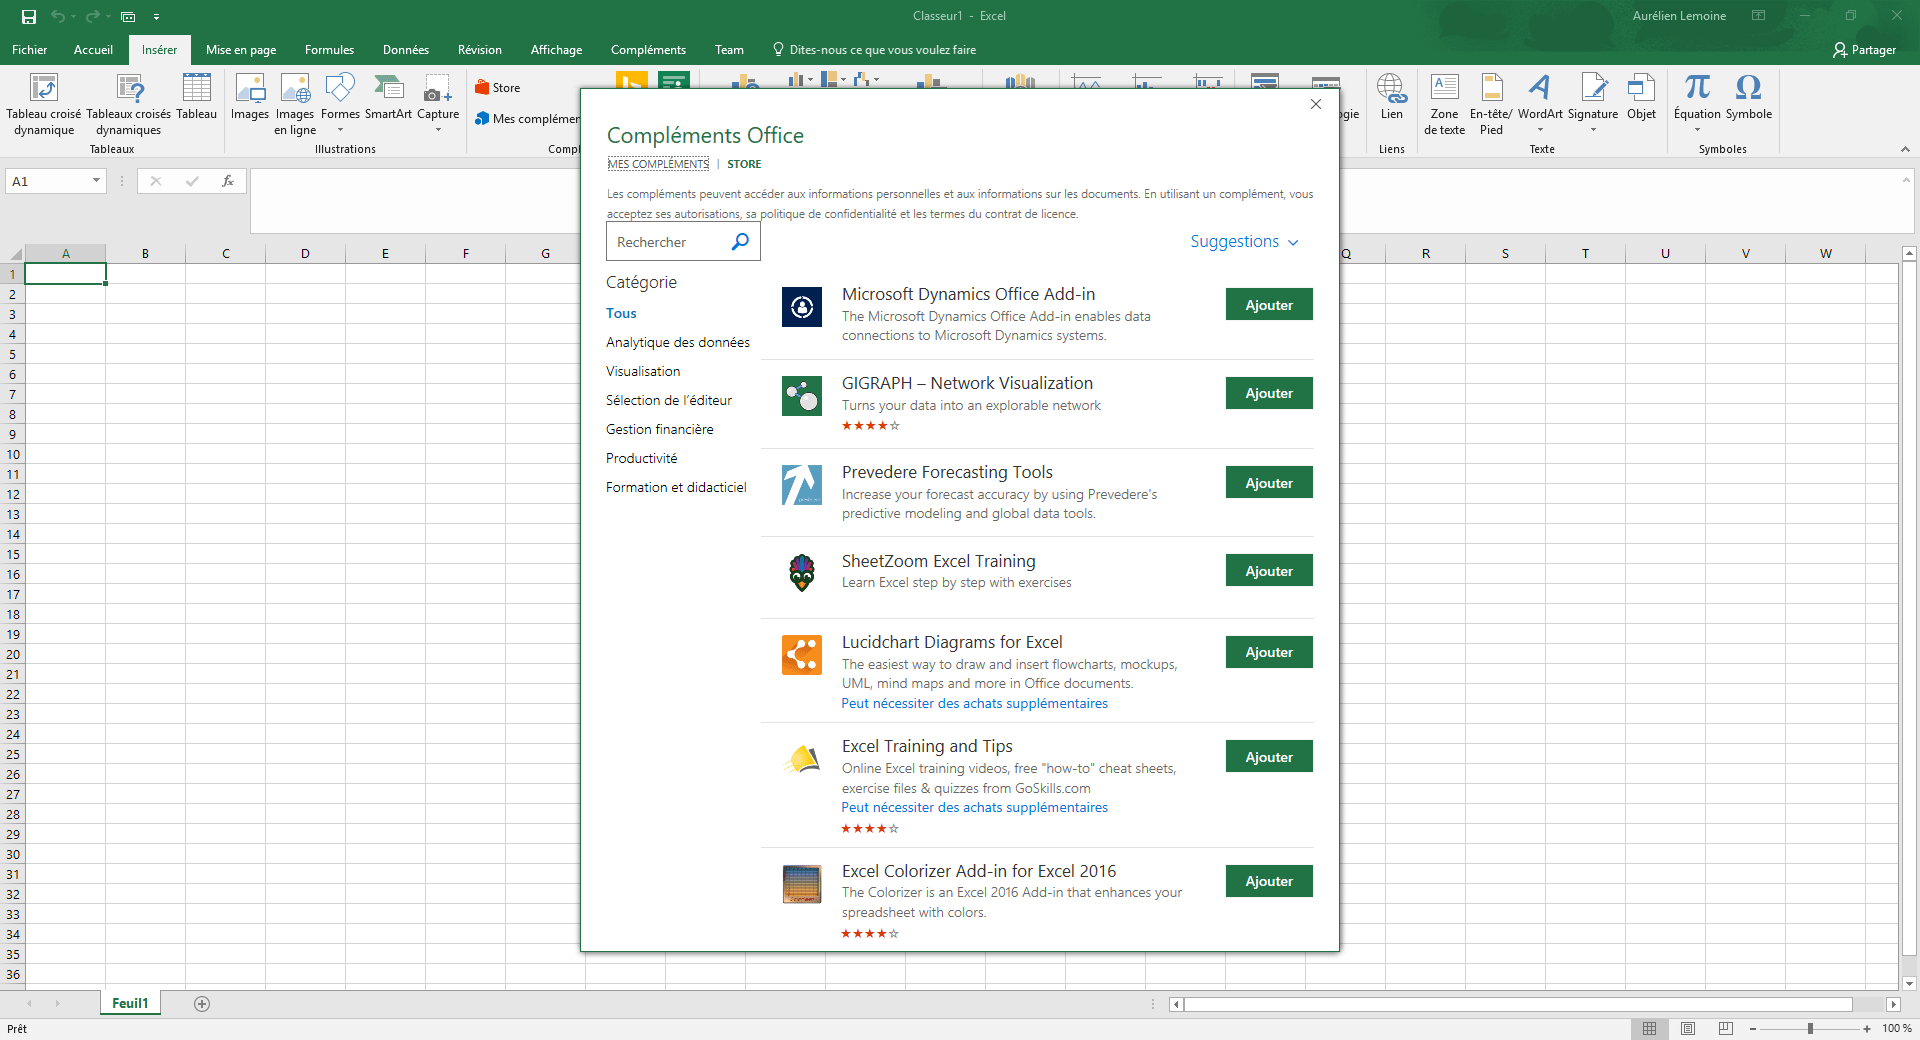The image size is (1920, 1040).
Task: Click the horizontal scrollbar of the sheet
Action: coord(1518,1004)
